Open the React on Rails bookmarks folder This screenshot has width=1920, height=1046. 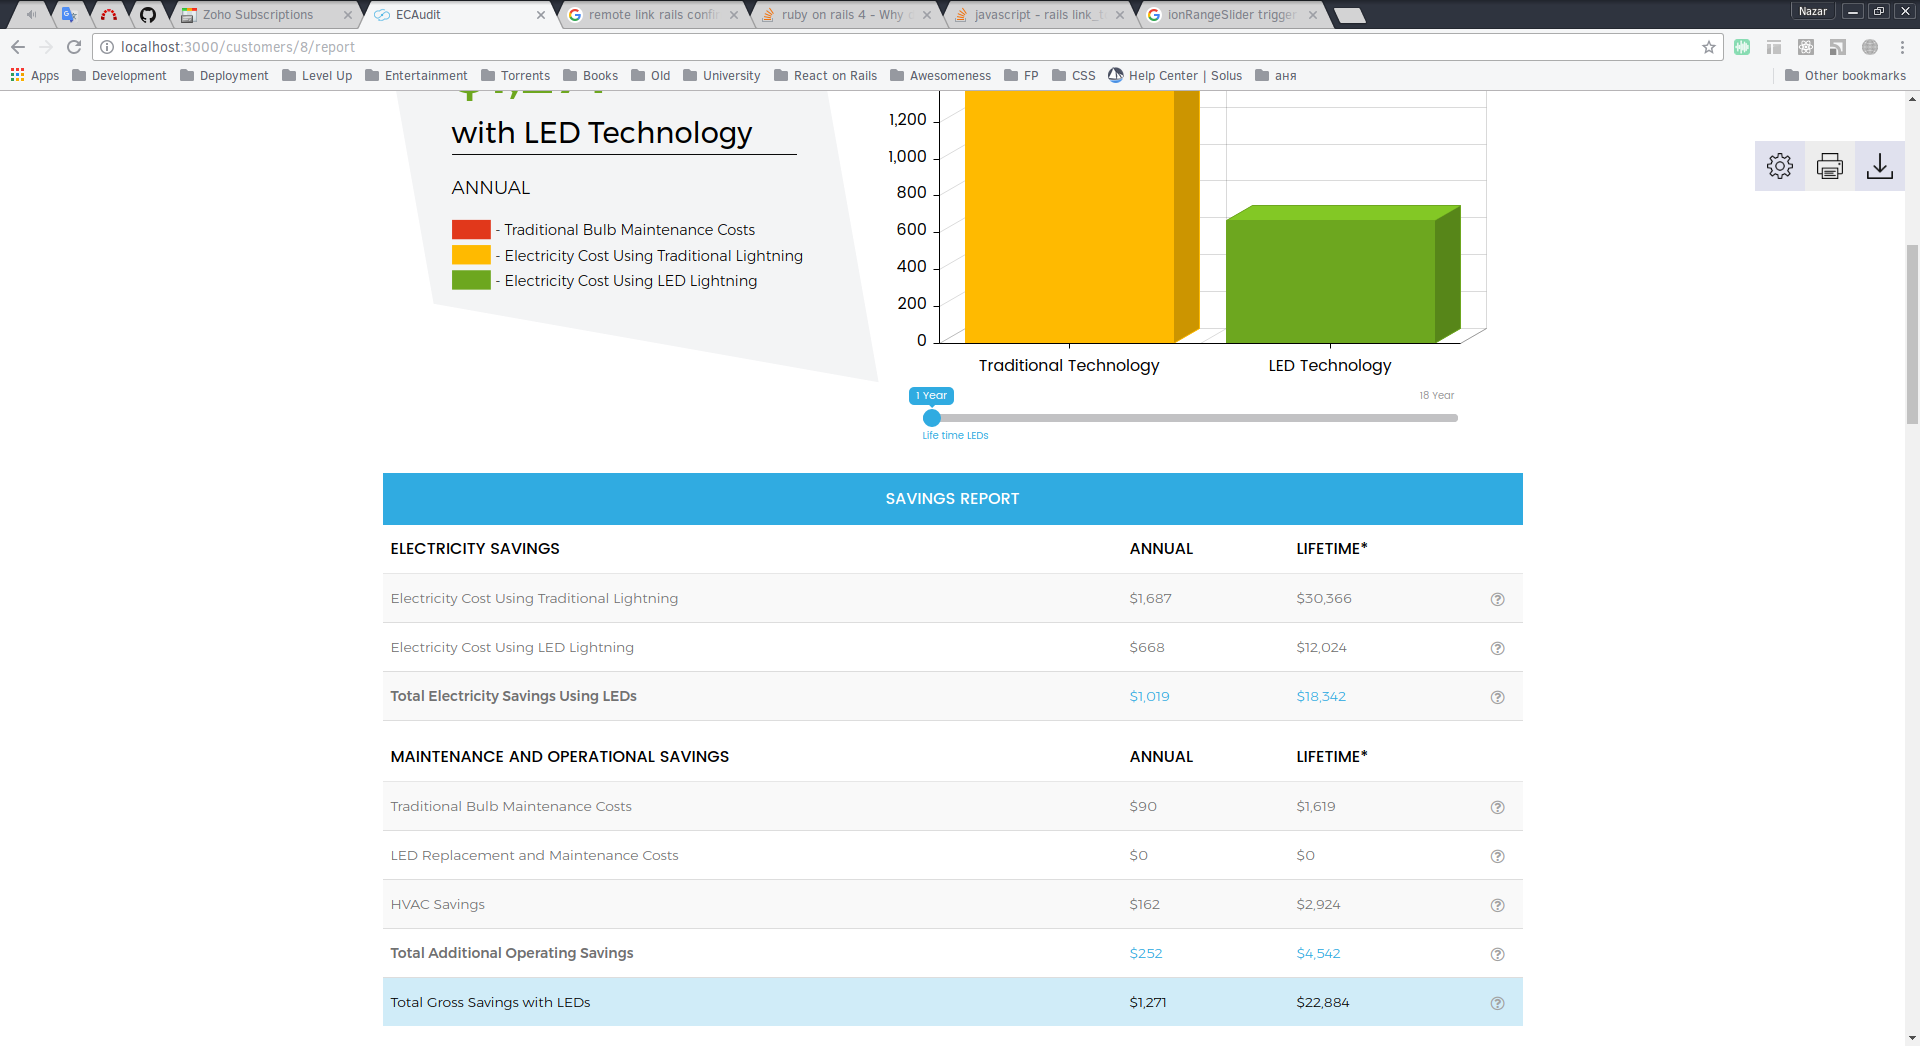pos(825,76)
